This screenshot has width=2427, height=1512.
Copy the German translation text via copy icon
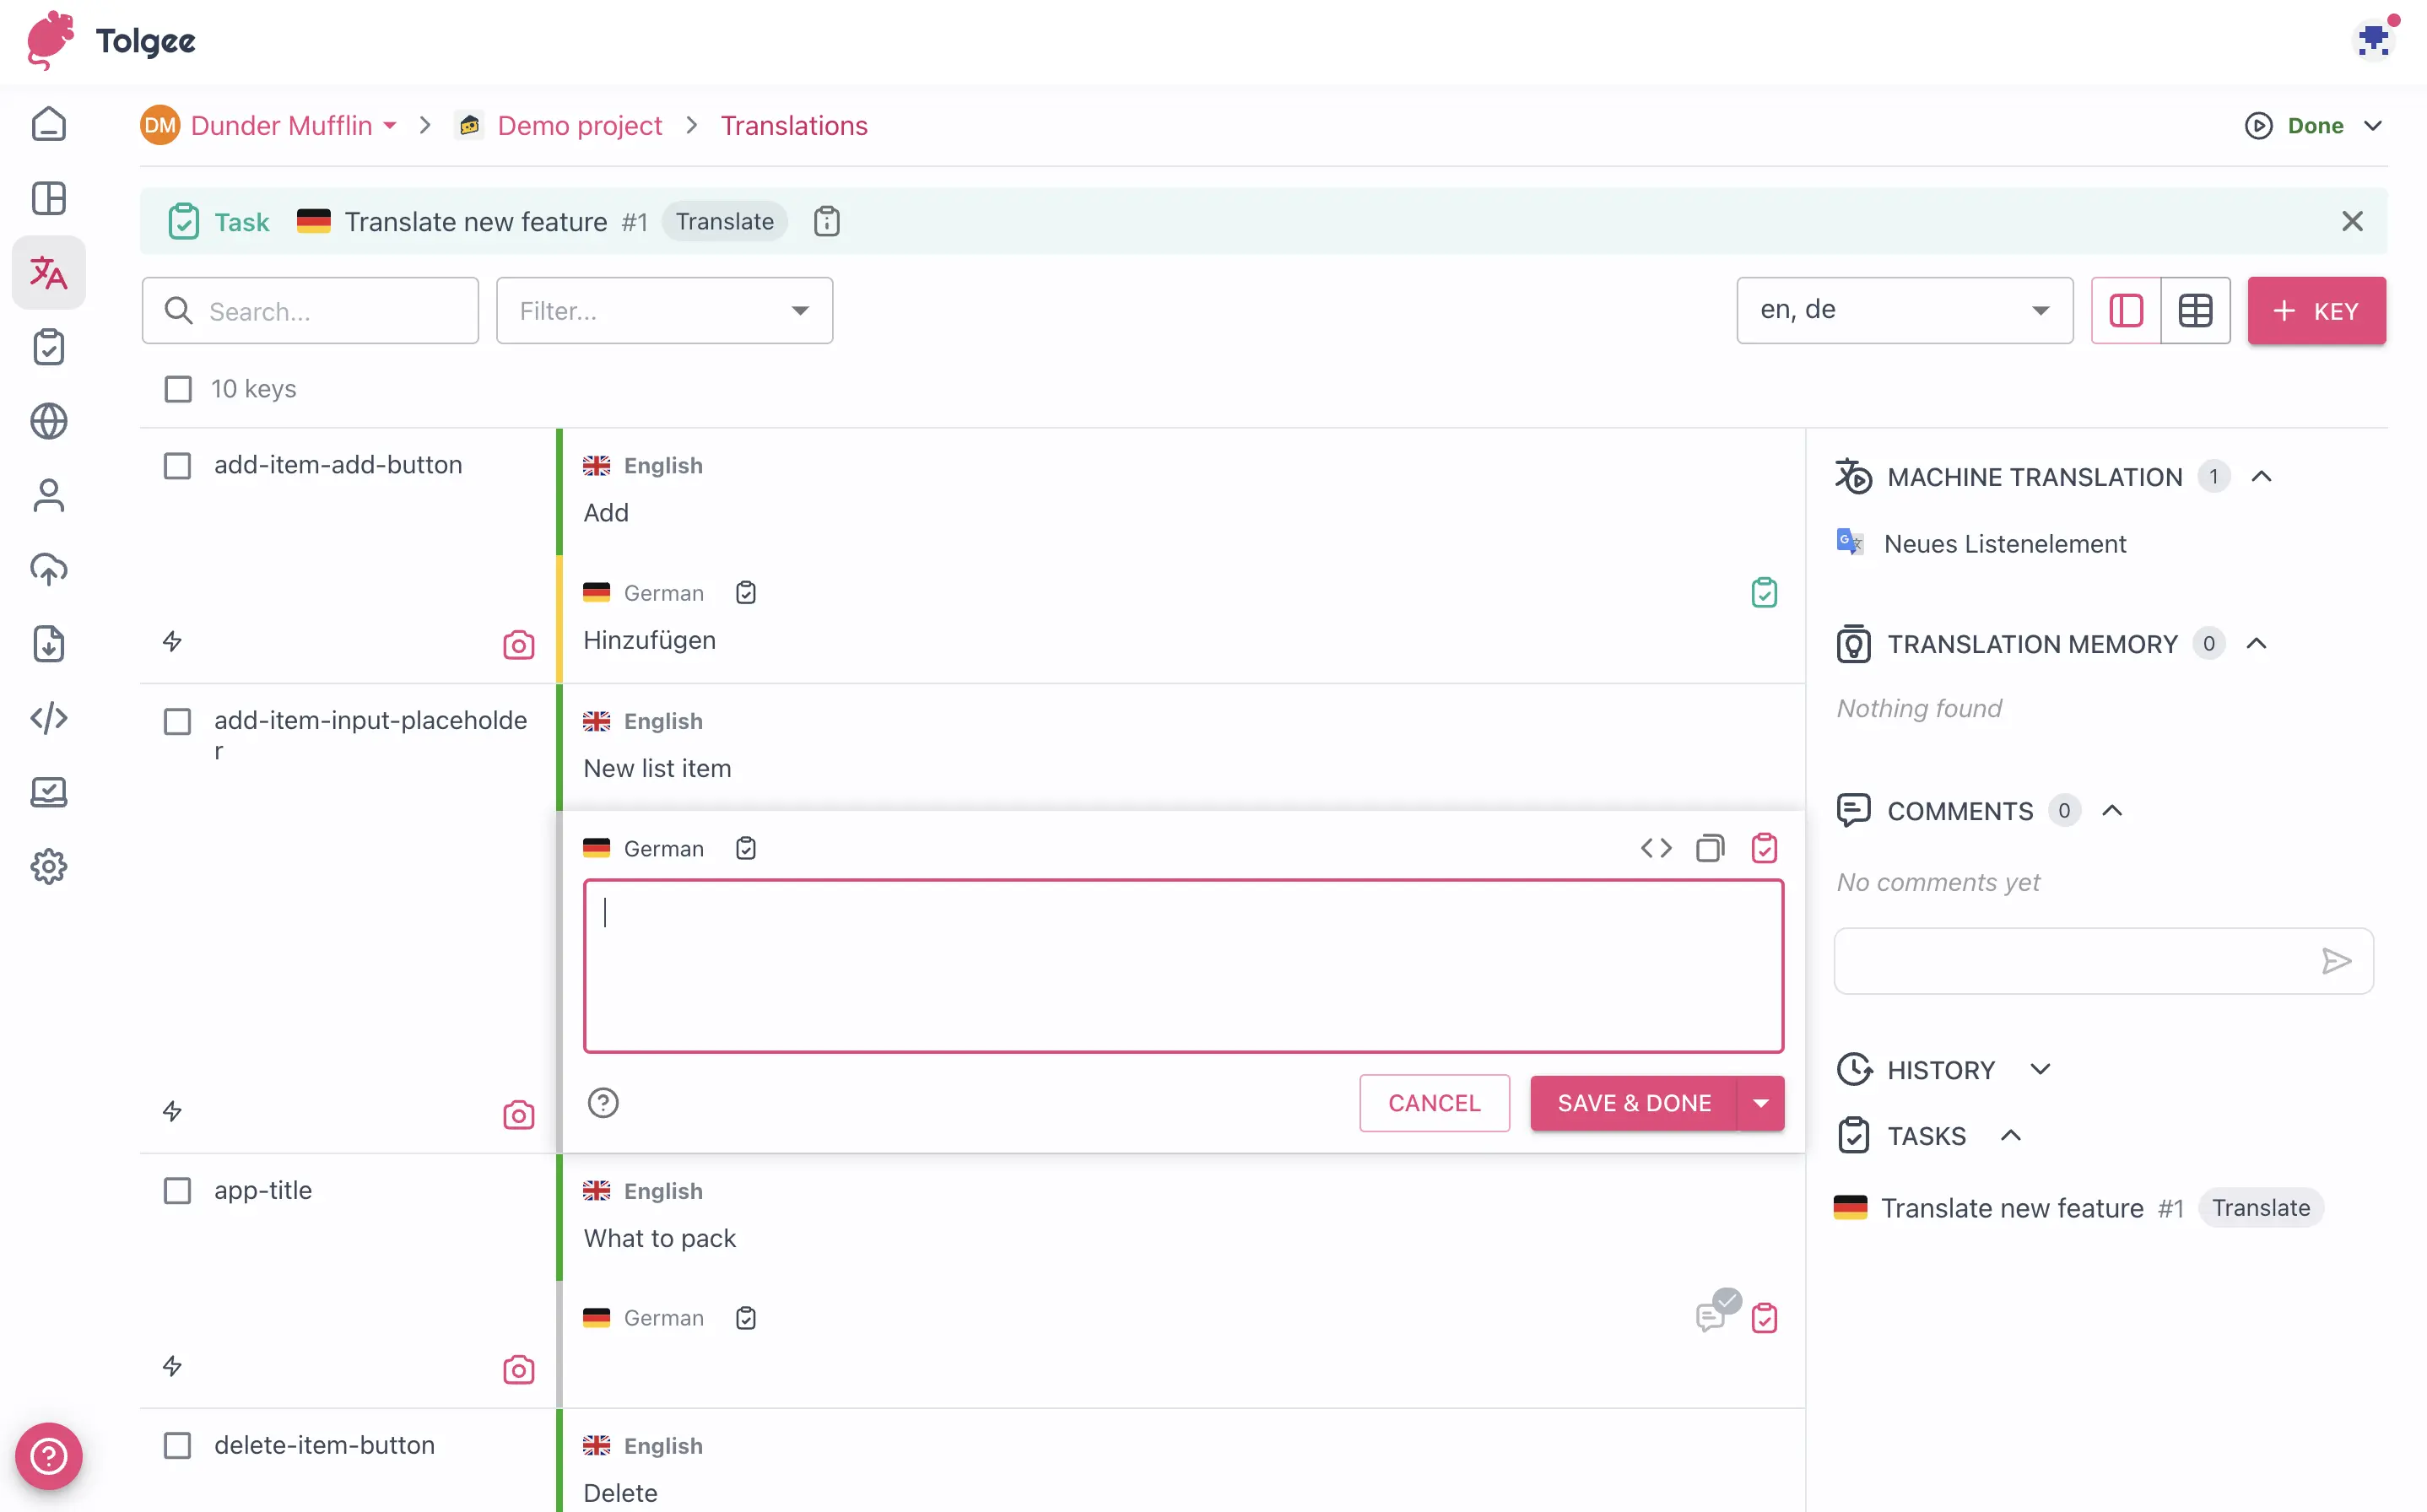(x=1710, y=847)
